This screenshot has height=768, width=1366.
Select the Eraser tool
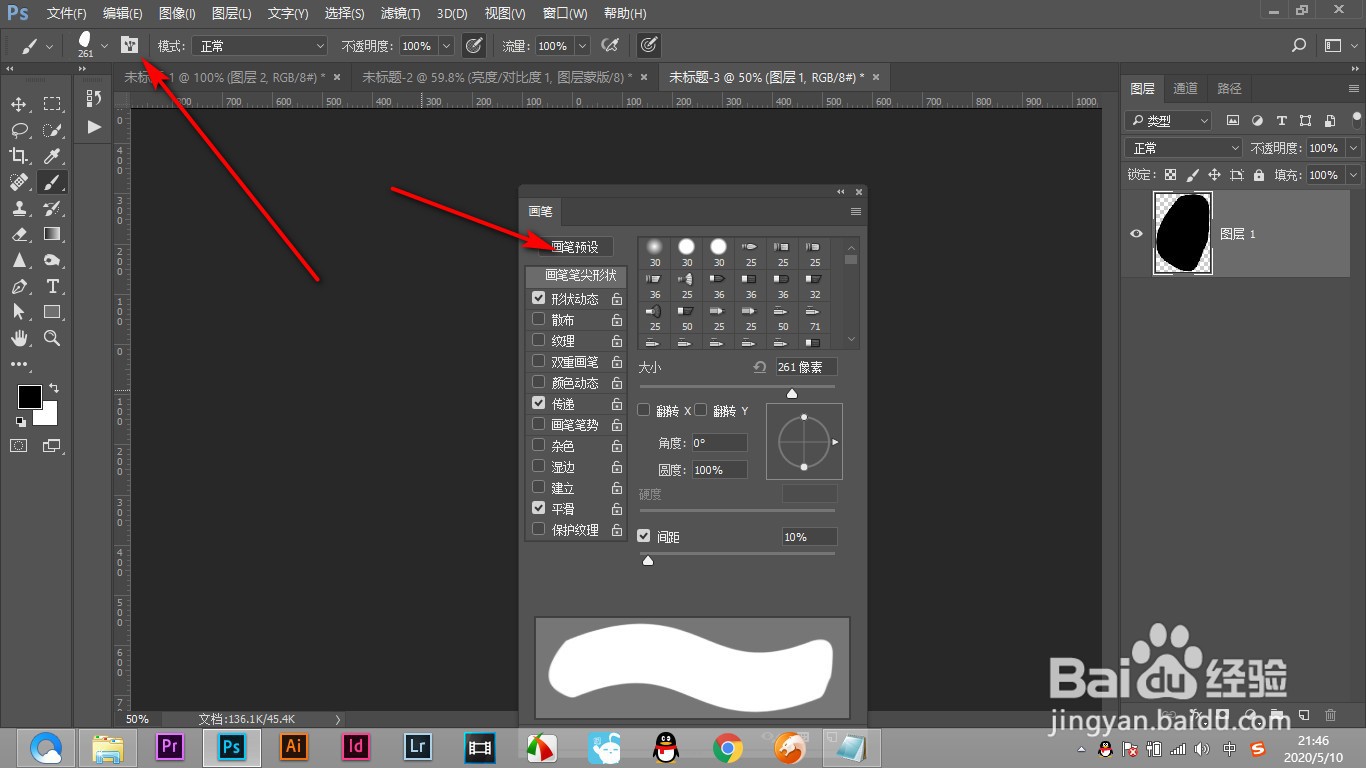click(x=19, y=234)
